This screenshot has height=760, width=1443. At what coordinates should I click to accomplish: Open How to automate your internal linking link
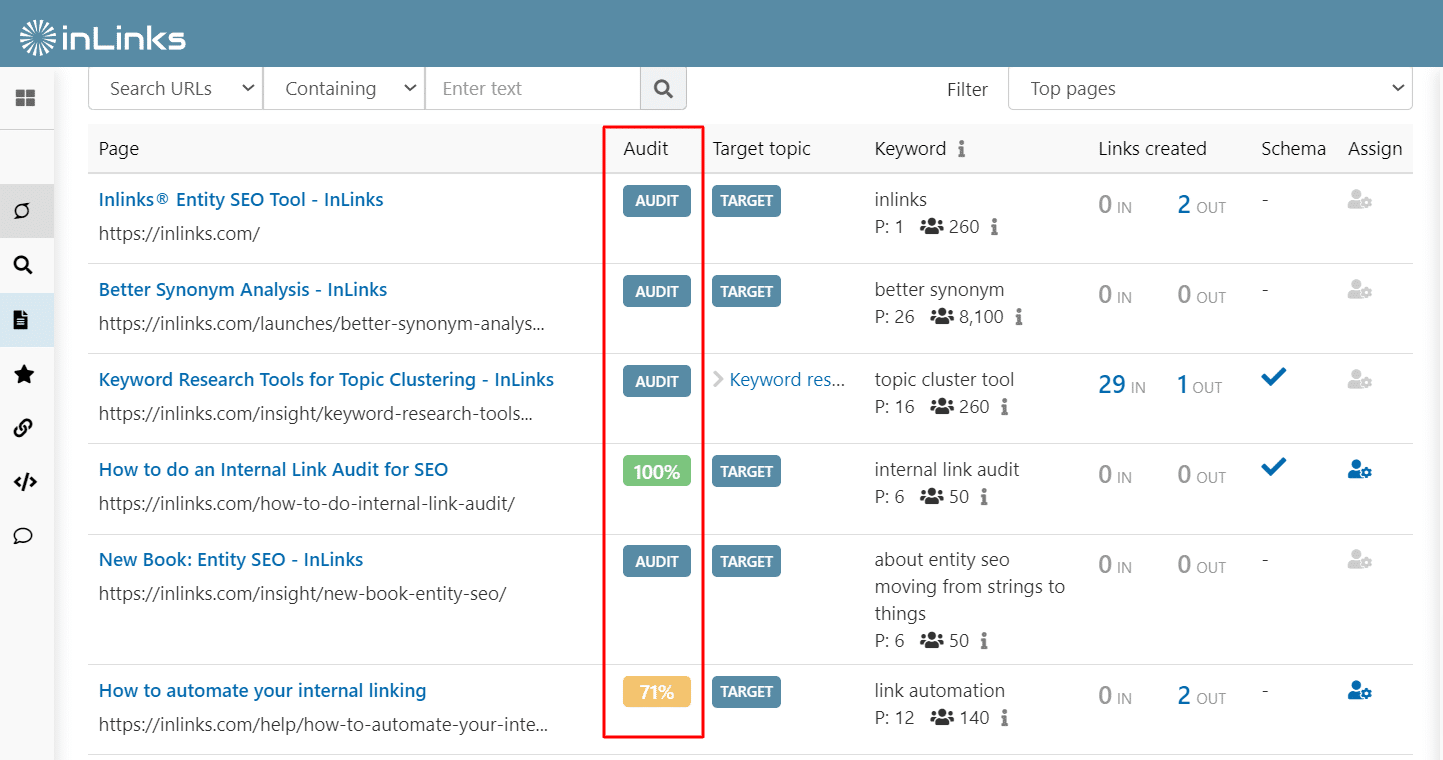[x=262, y=691]
